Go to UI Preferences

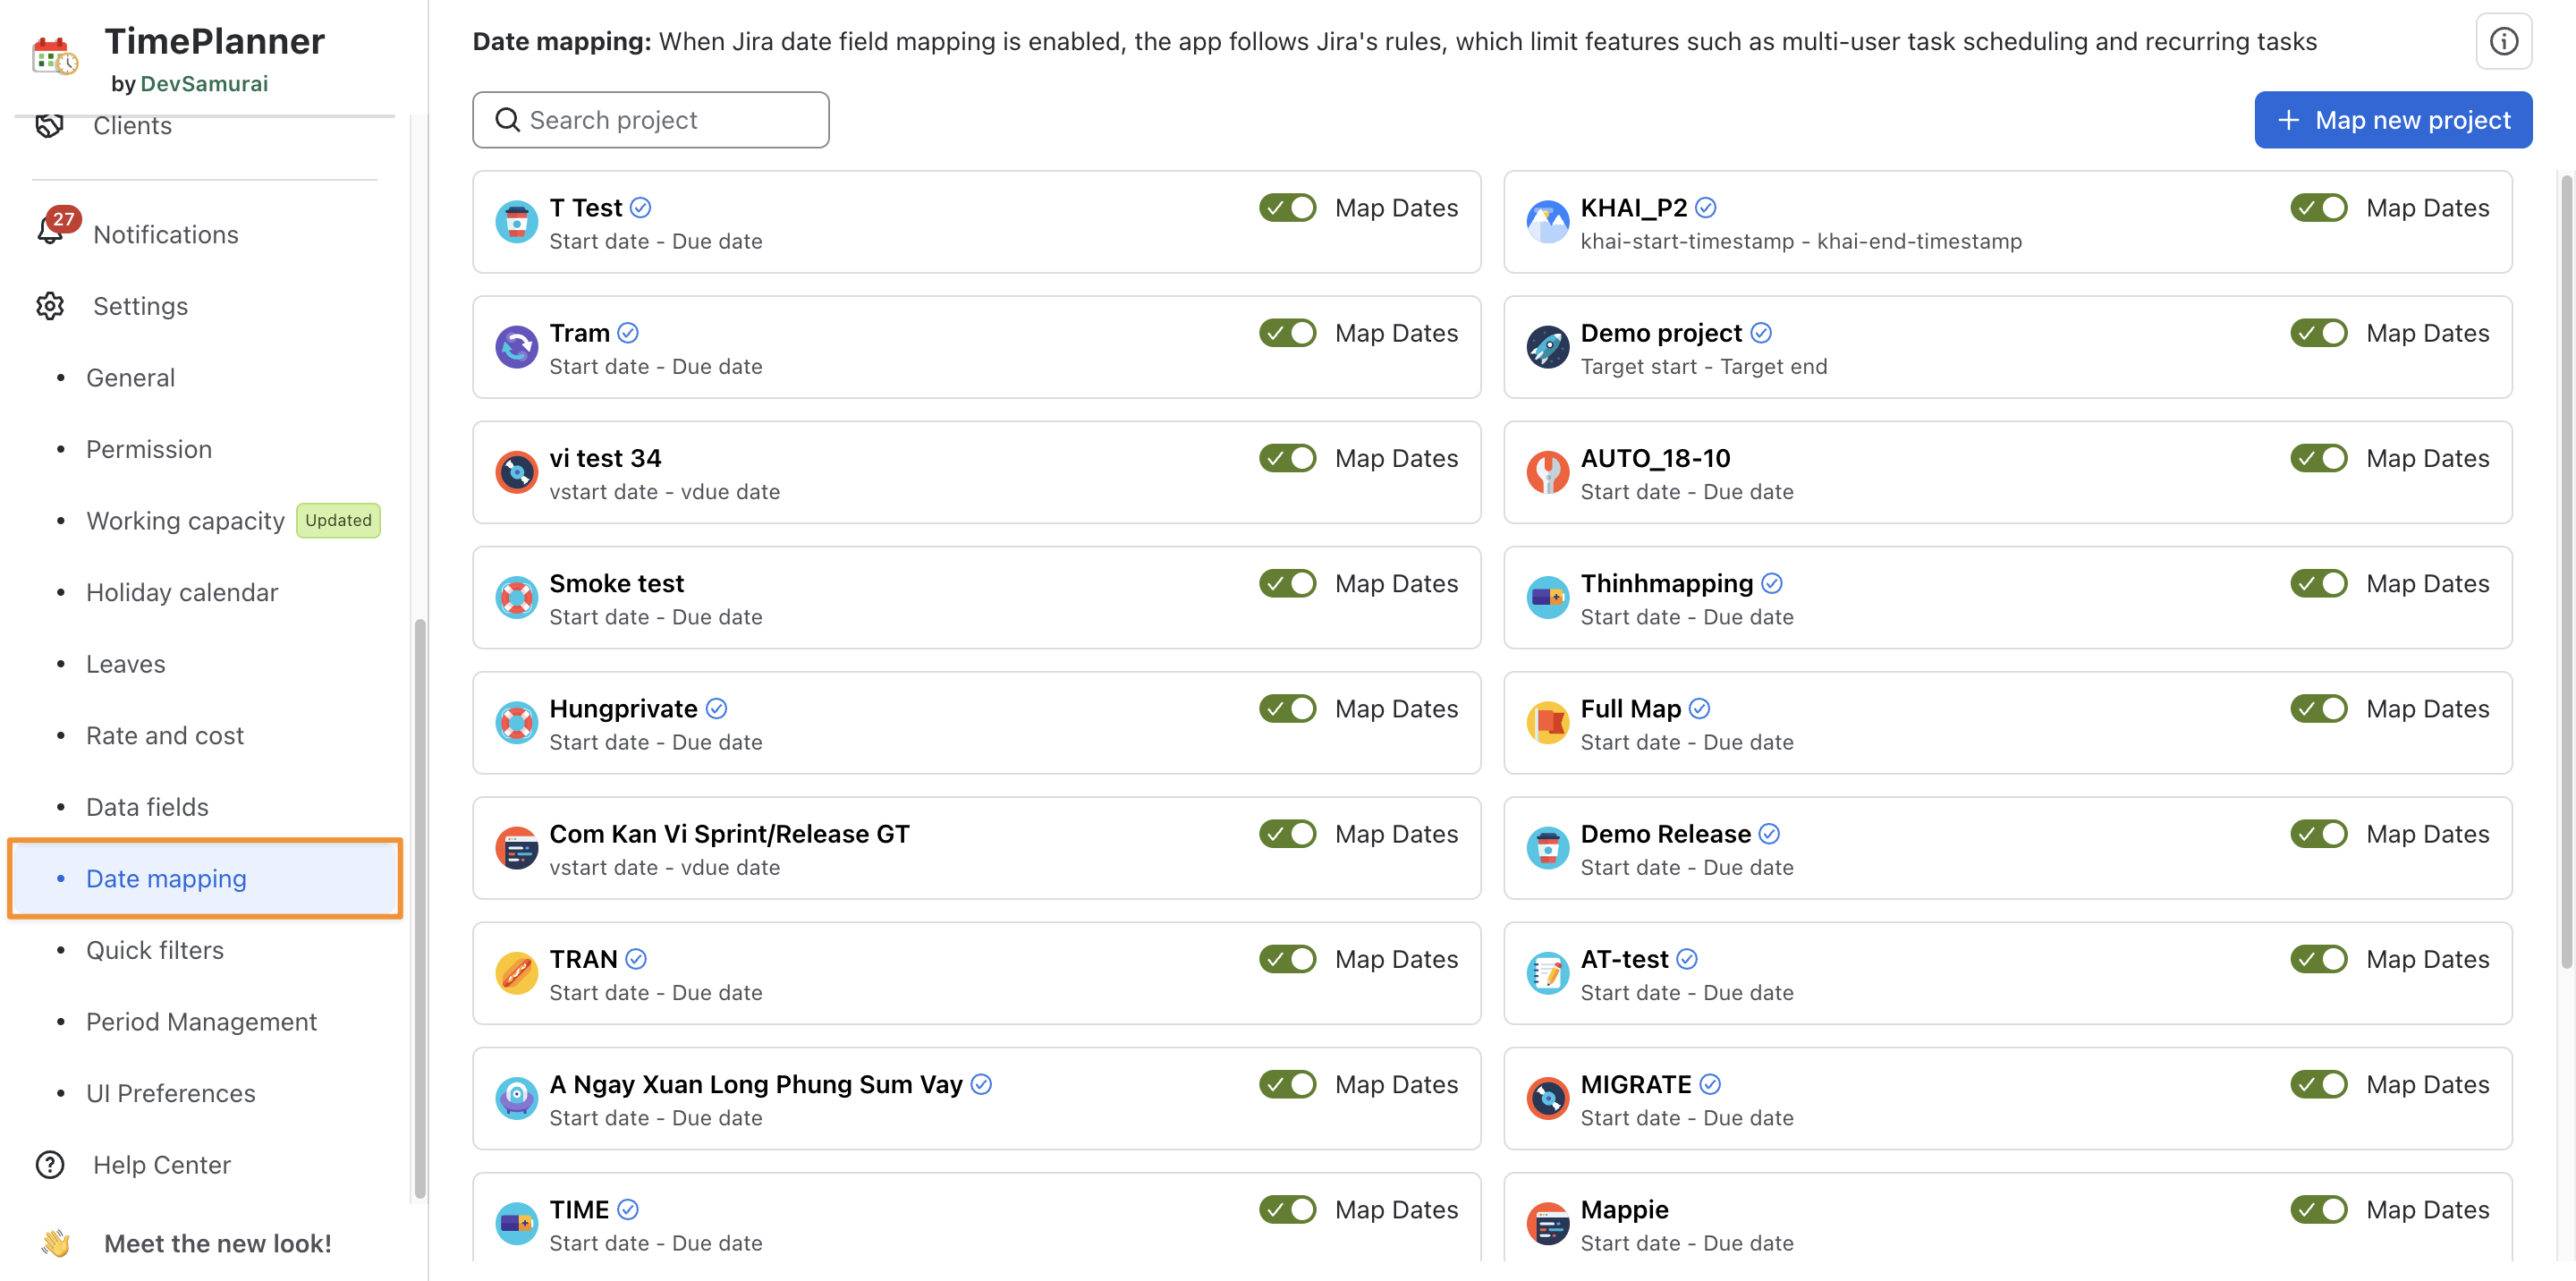tap(171, 1093)
